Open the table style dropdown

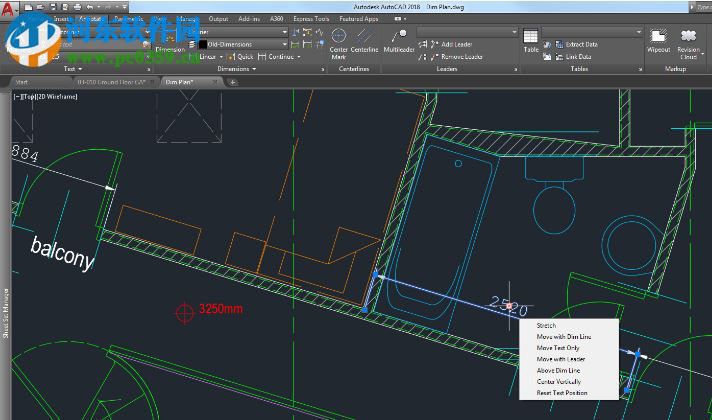637,32
